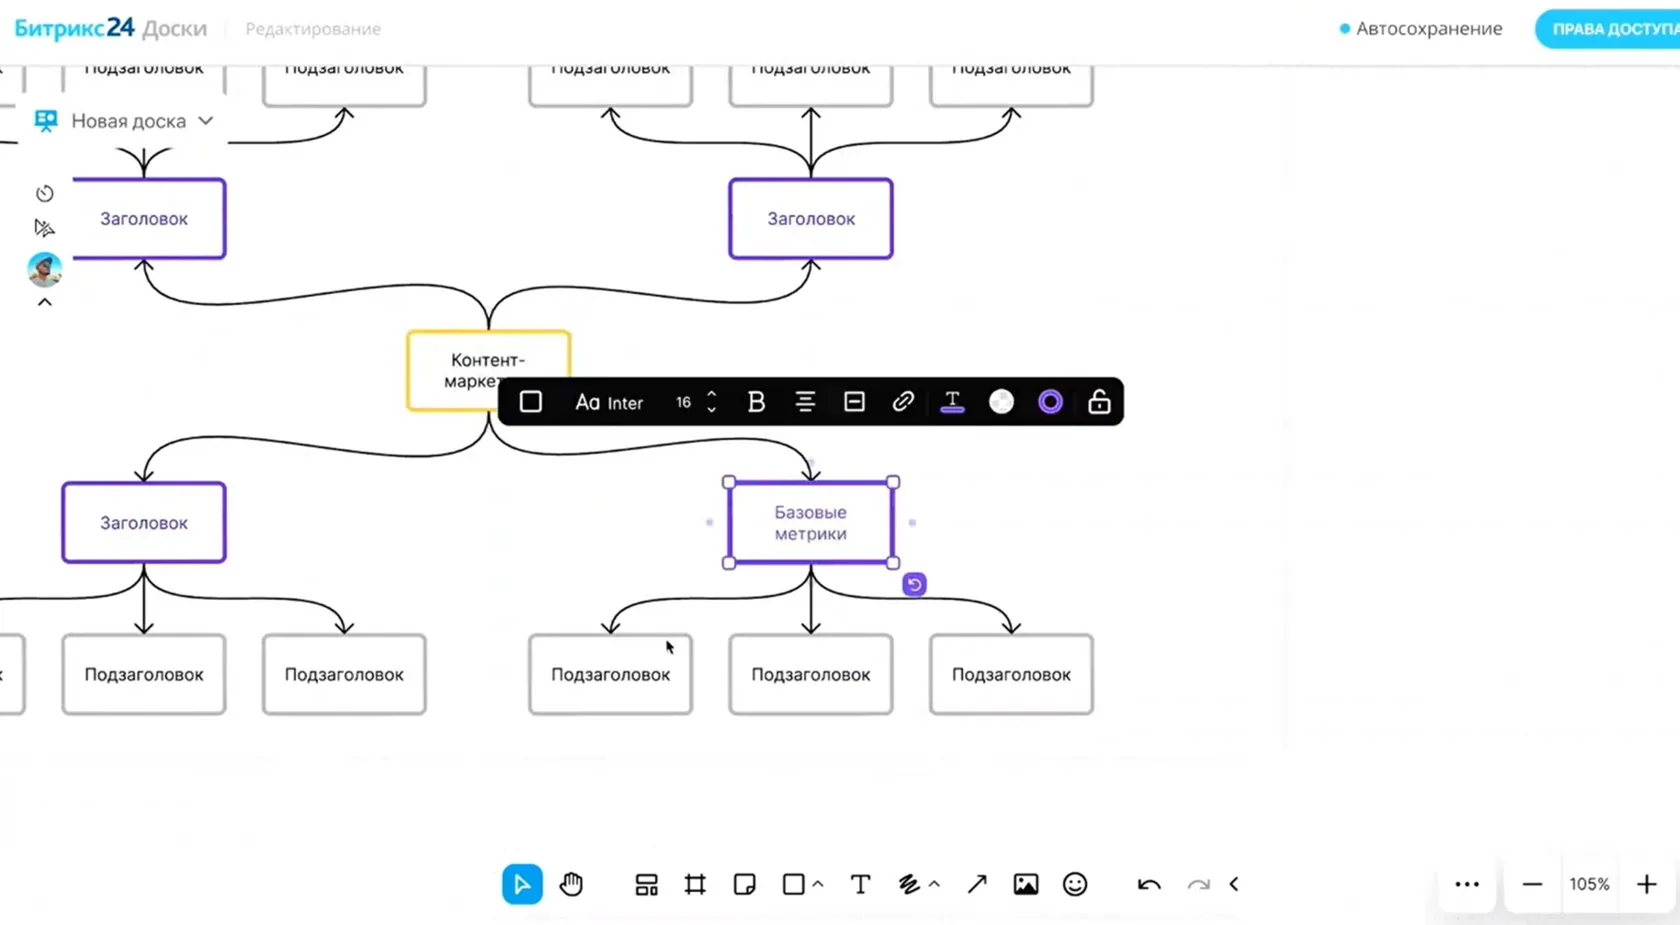
Task: Zoom in with plus button
Action: pos(1647,884)
